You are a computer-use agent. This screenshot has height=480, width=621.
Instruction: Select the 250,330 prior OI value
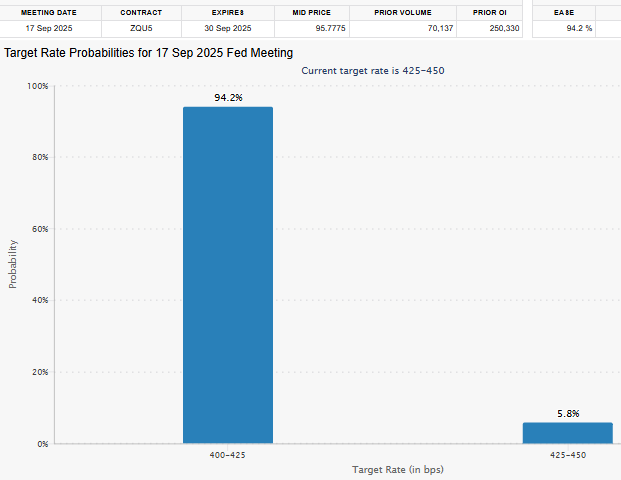click(x=504, y=29)
